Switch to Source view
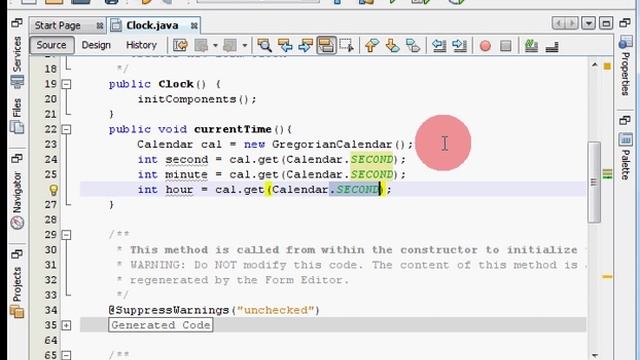 click(51, 45)
